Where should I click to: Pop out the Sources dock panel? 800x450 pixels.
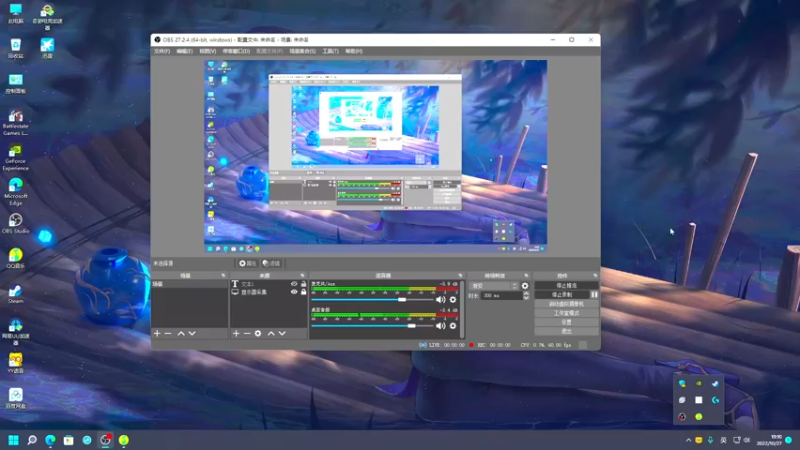(303, 276)
